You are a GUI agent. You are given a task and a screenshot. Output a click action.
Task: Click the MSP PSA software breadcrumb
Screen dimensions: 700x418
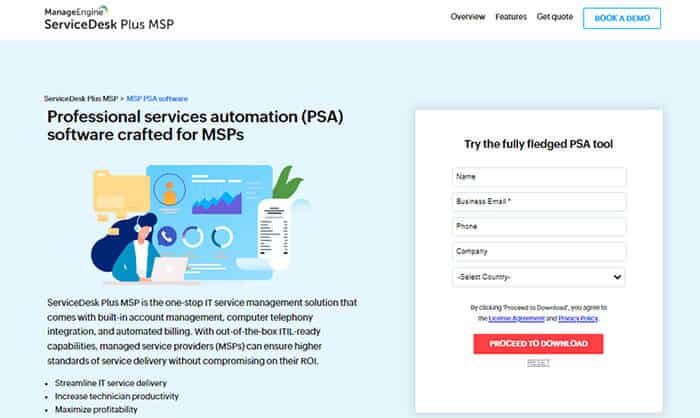click(157, 99)
